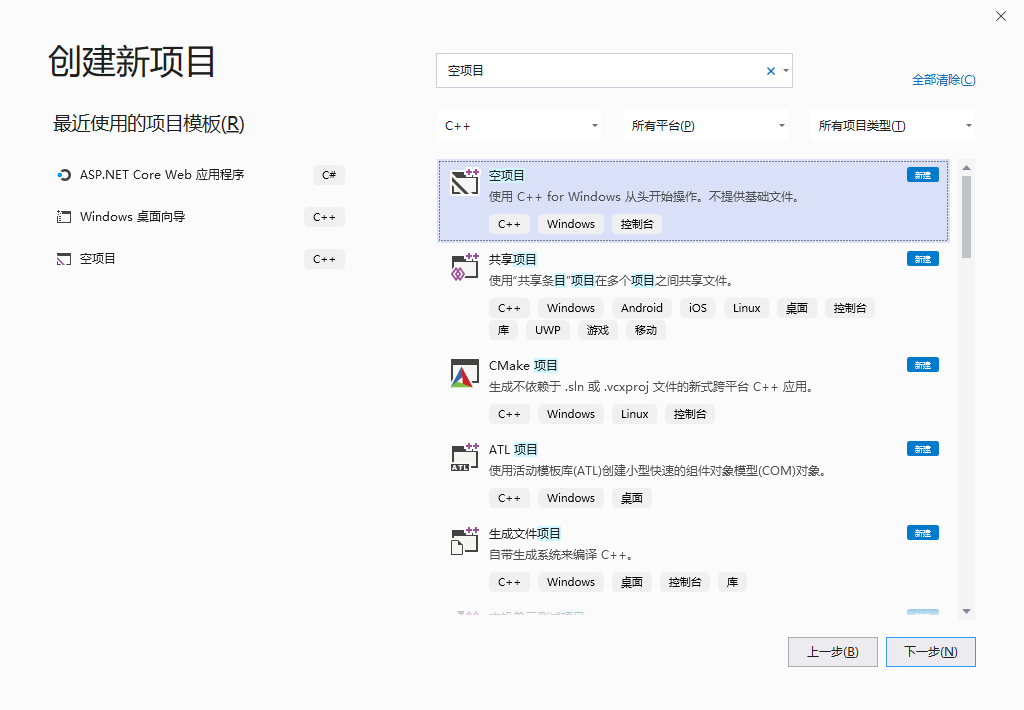
Task: Click the 新建 badge on ATL 项目
Action: coord(923,449)
